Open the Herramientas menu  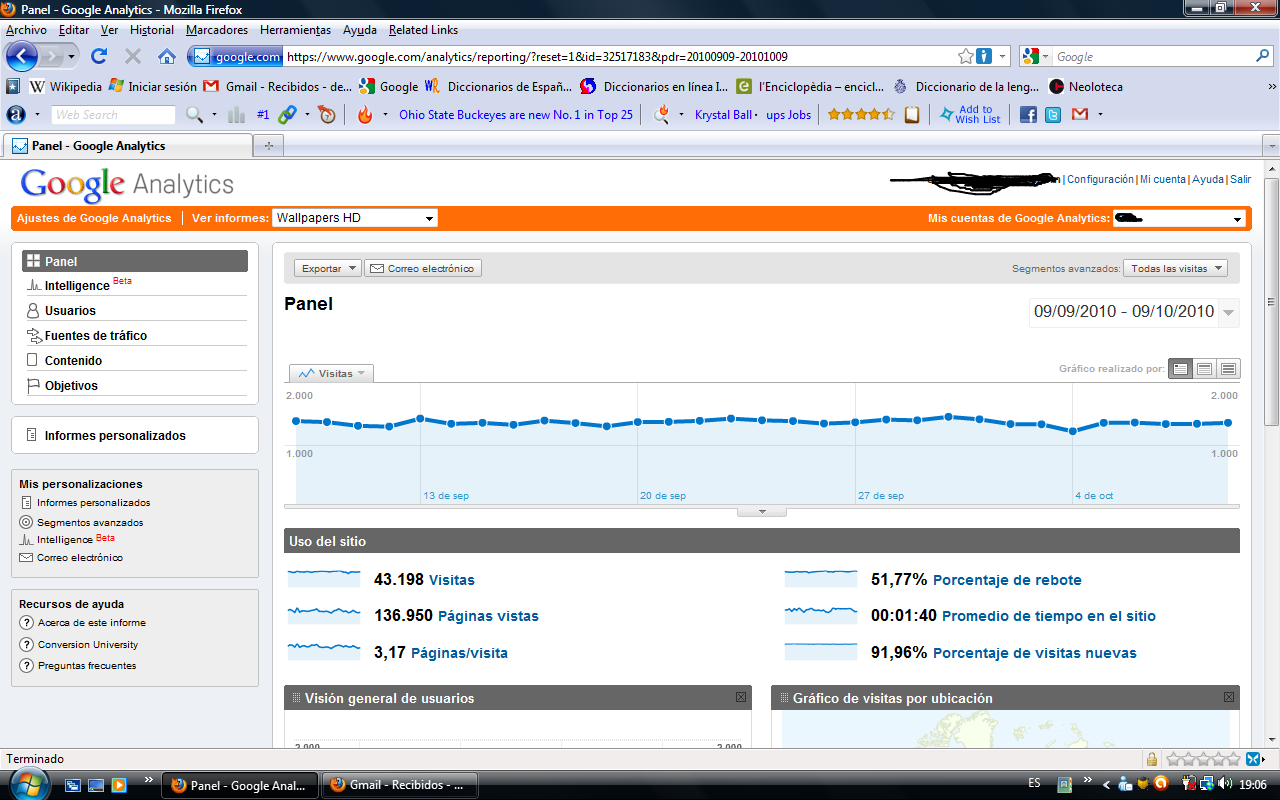[295, 30]
